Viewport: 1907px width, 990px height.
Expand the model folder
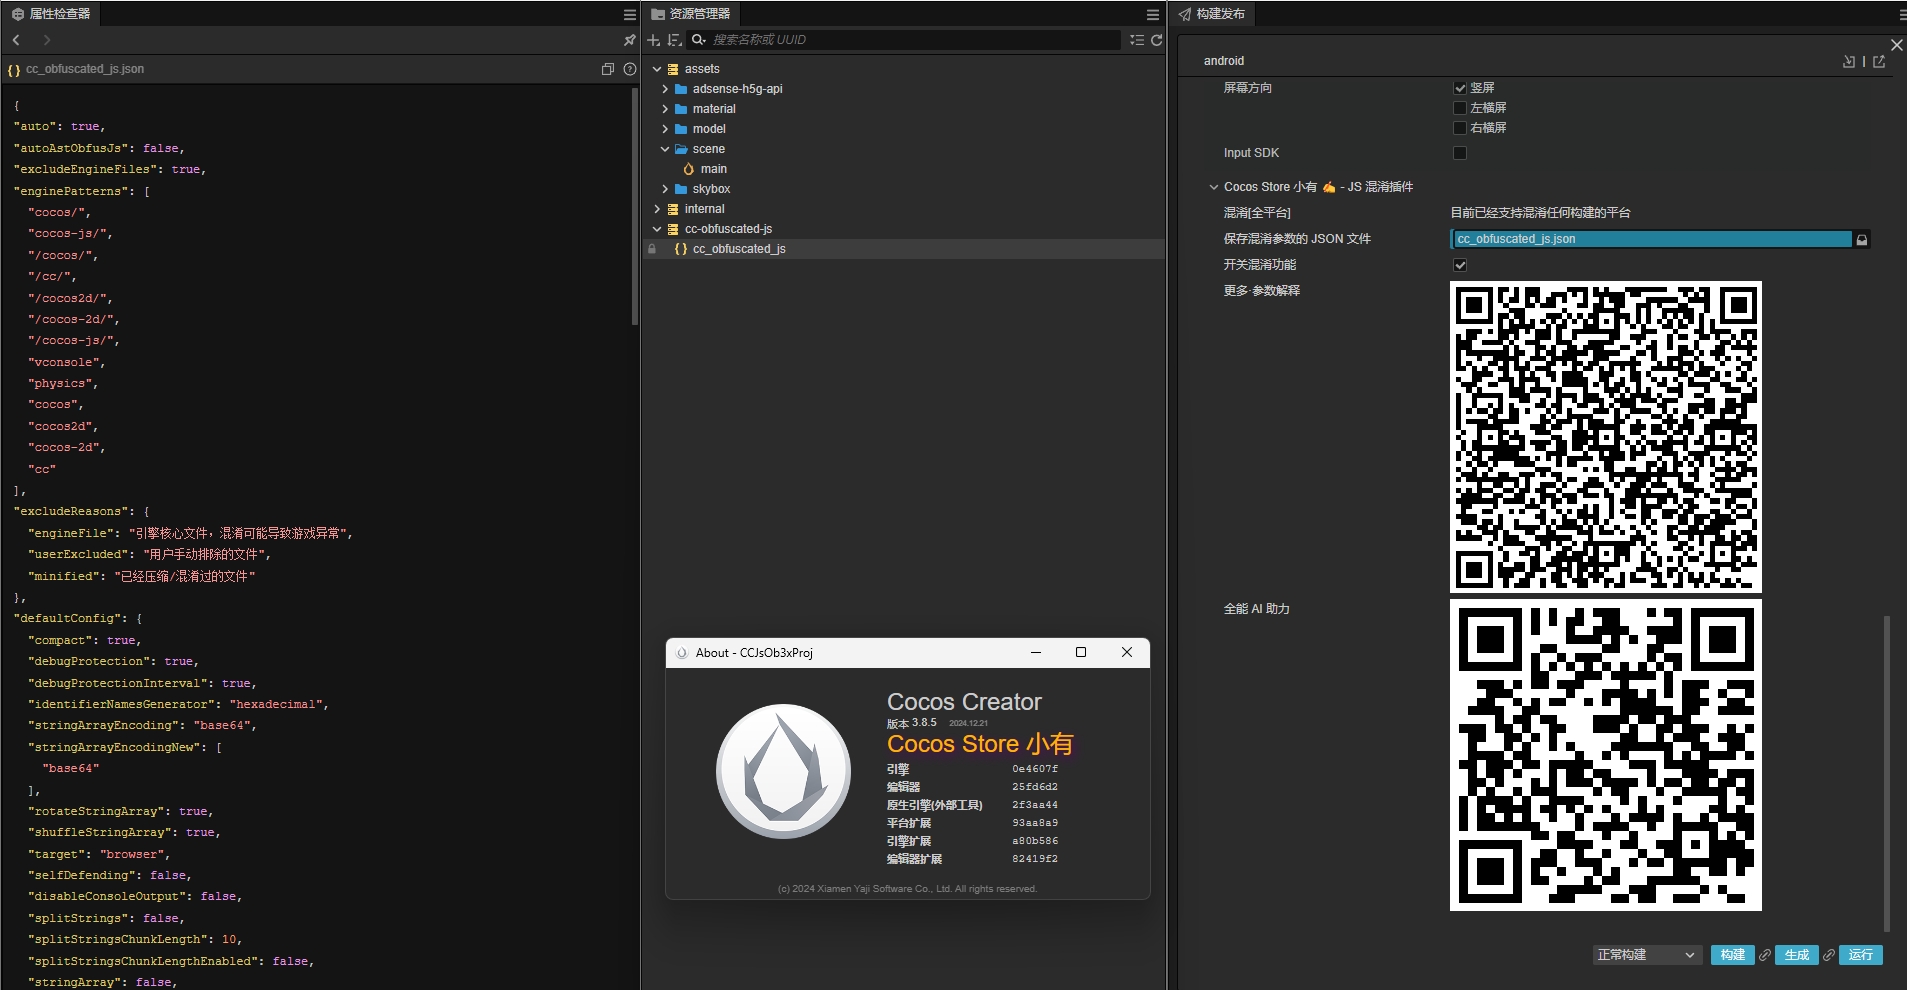coord(665,129)
